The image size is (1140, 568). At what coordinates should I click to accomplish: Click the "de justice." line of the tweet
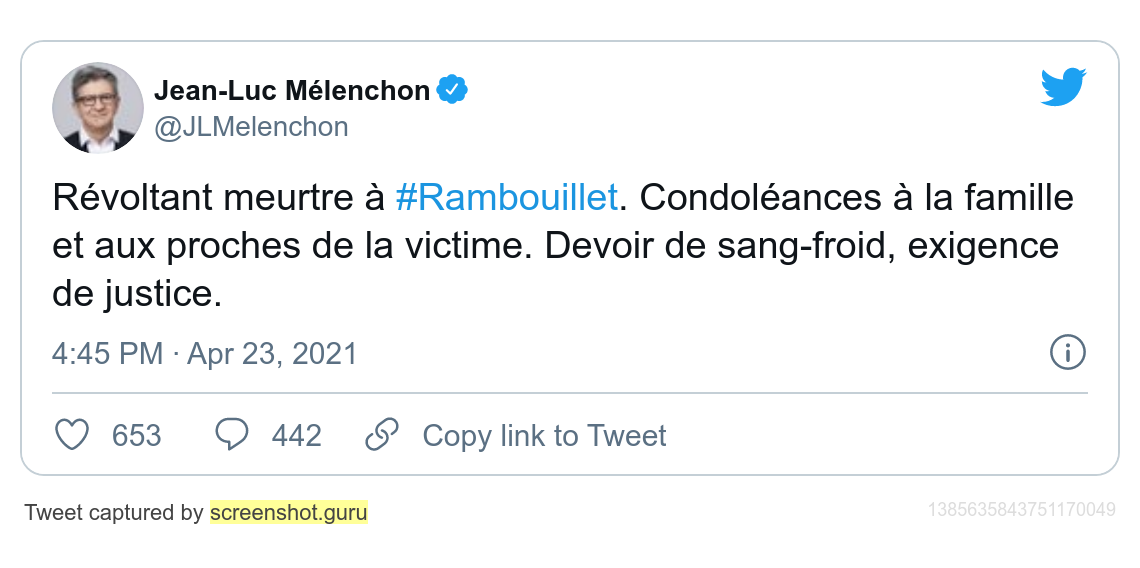pos(136,294)
